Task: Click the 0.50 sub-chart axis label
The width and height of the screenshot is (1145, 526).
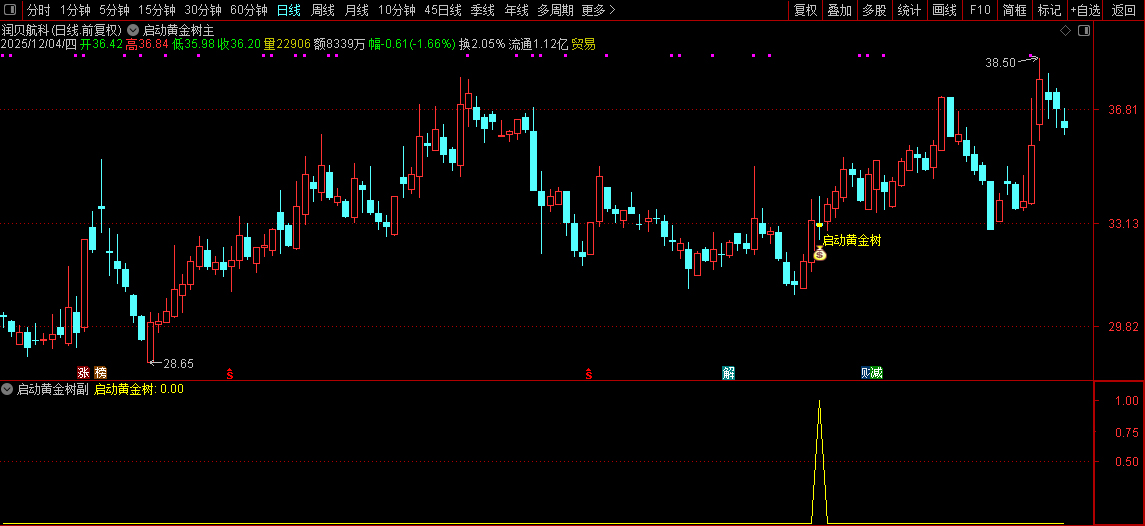Action: (1127, 461)
